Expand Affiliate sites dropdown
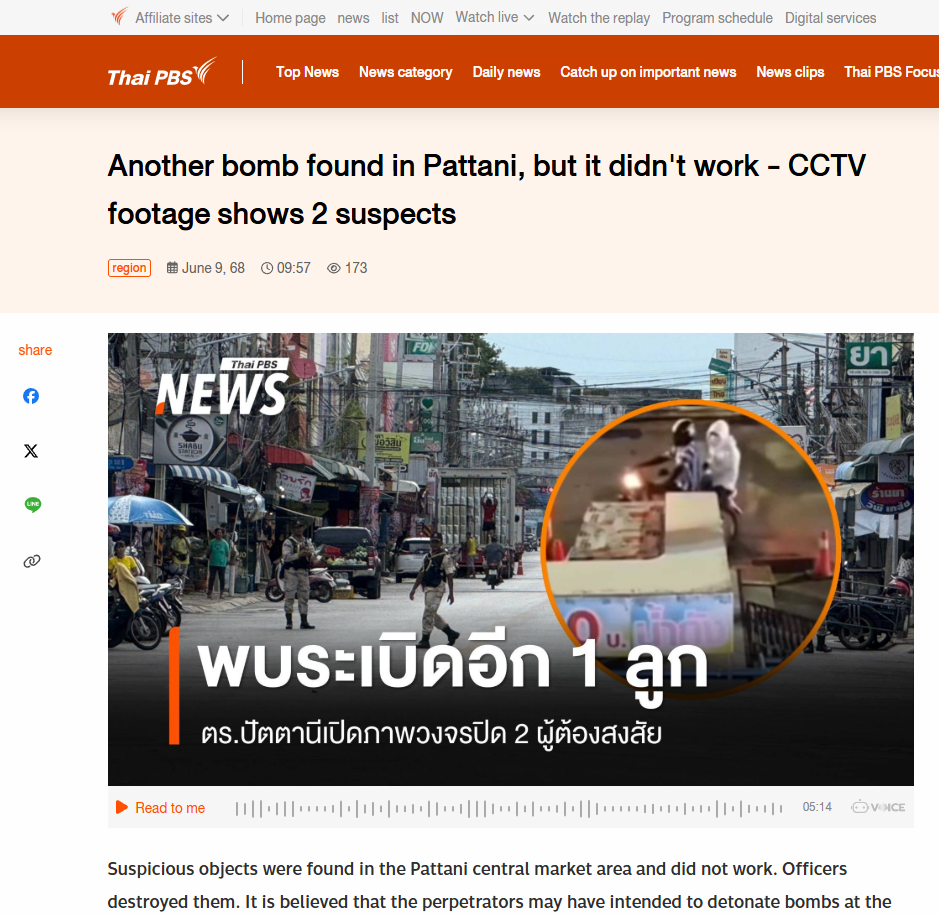The image size is (939, 915). (x=182, y=18)
